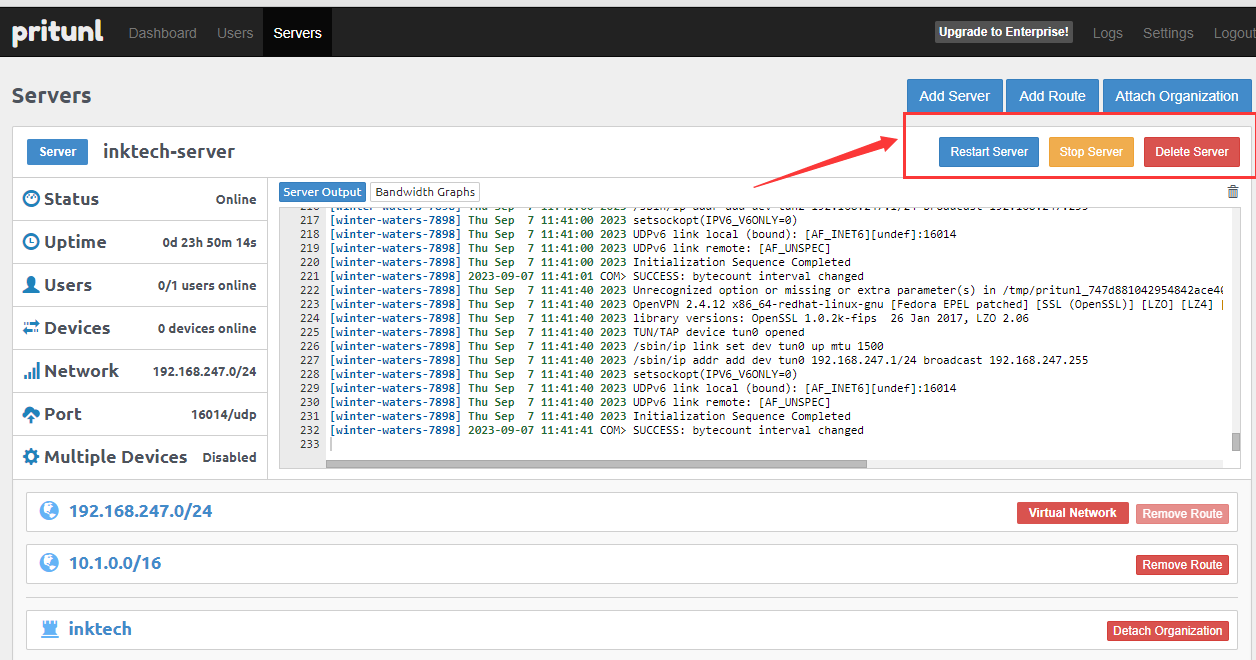Clear server output with trash icon
Screen dimensions: 1256x660
click(x=1232, y=192)
